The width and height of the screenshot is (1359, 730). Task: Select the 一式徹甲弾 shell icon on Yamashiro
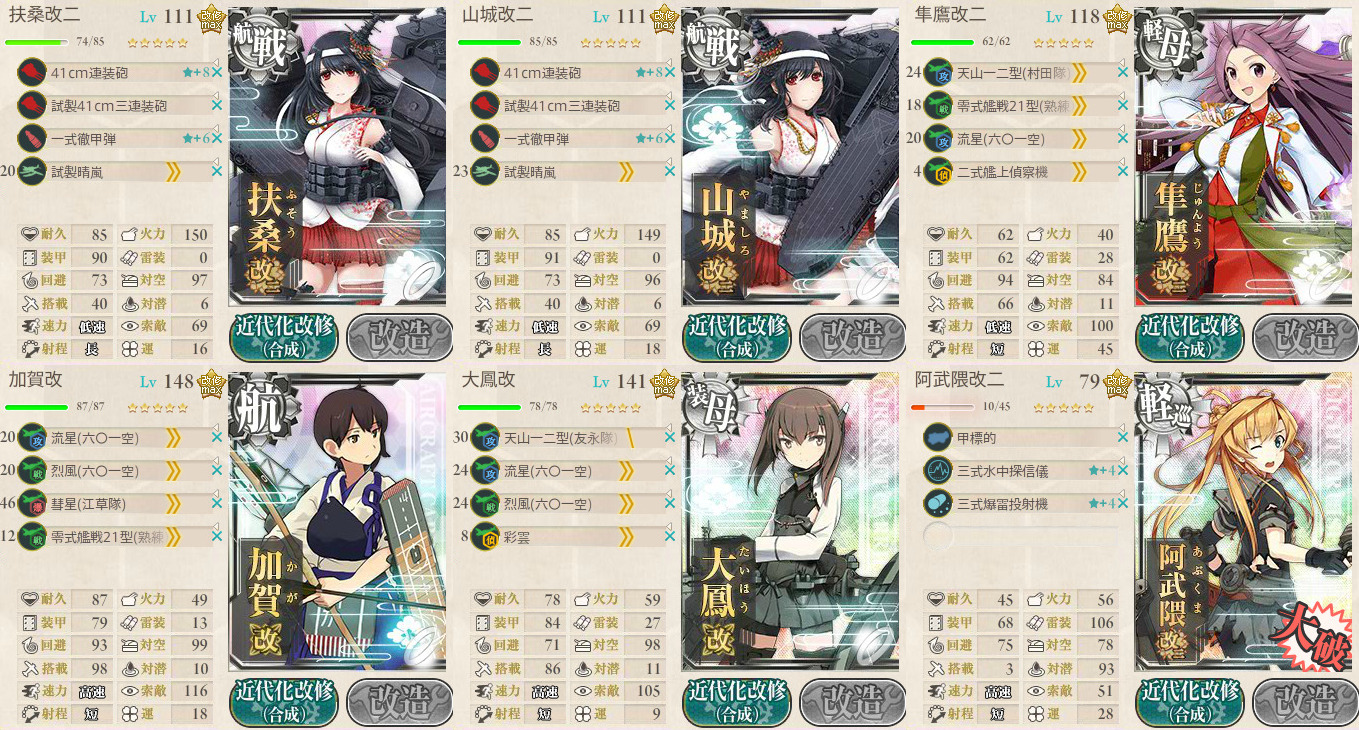click(x=486, y=138)
